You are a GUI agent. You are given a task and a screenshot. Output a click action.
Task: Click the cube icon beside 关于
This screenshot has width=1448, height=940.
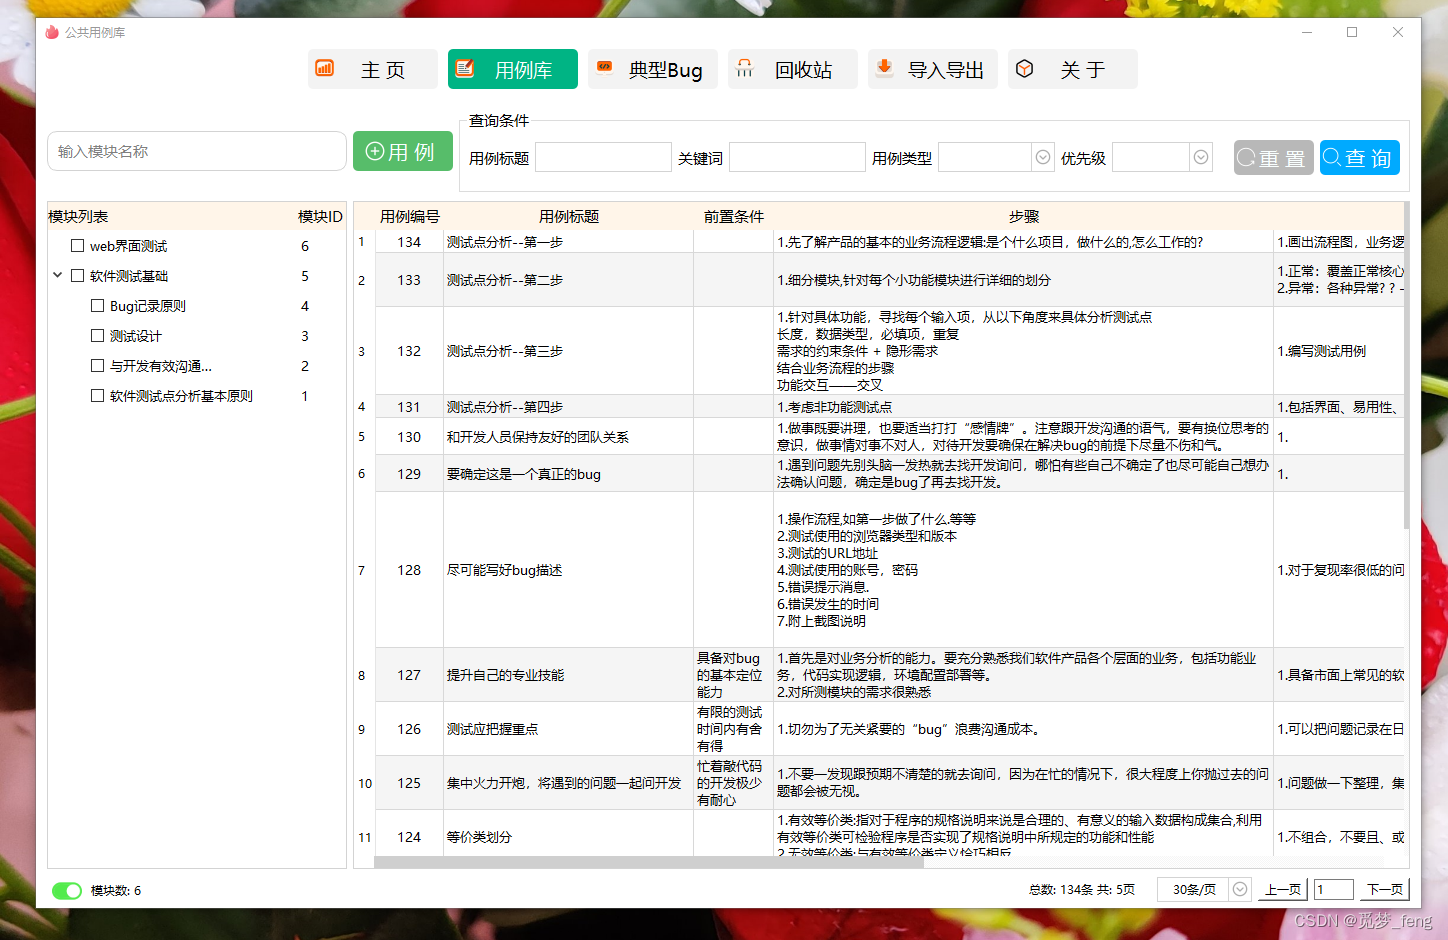tap(1024, 68)
